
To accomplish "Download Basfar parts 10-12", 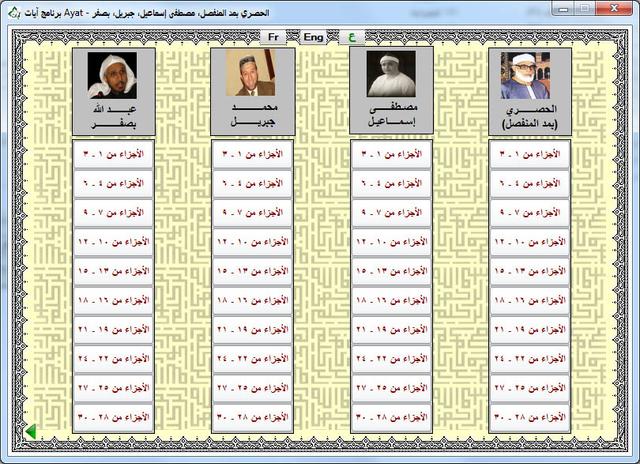I will pyautogui.click(x=113, y=242).
